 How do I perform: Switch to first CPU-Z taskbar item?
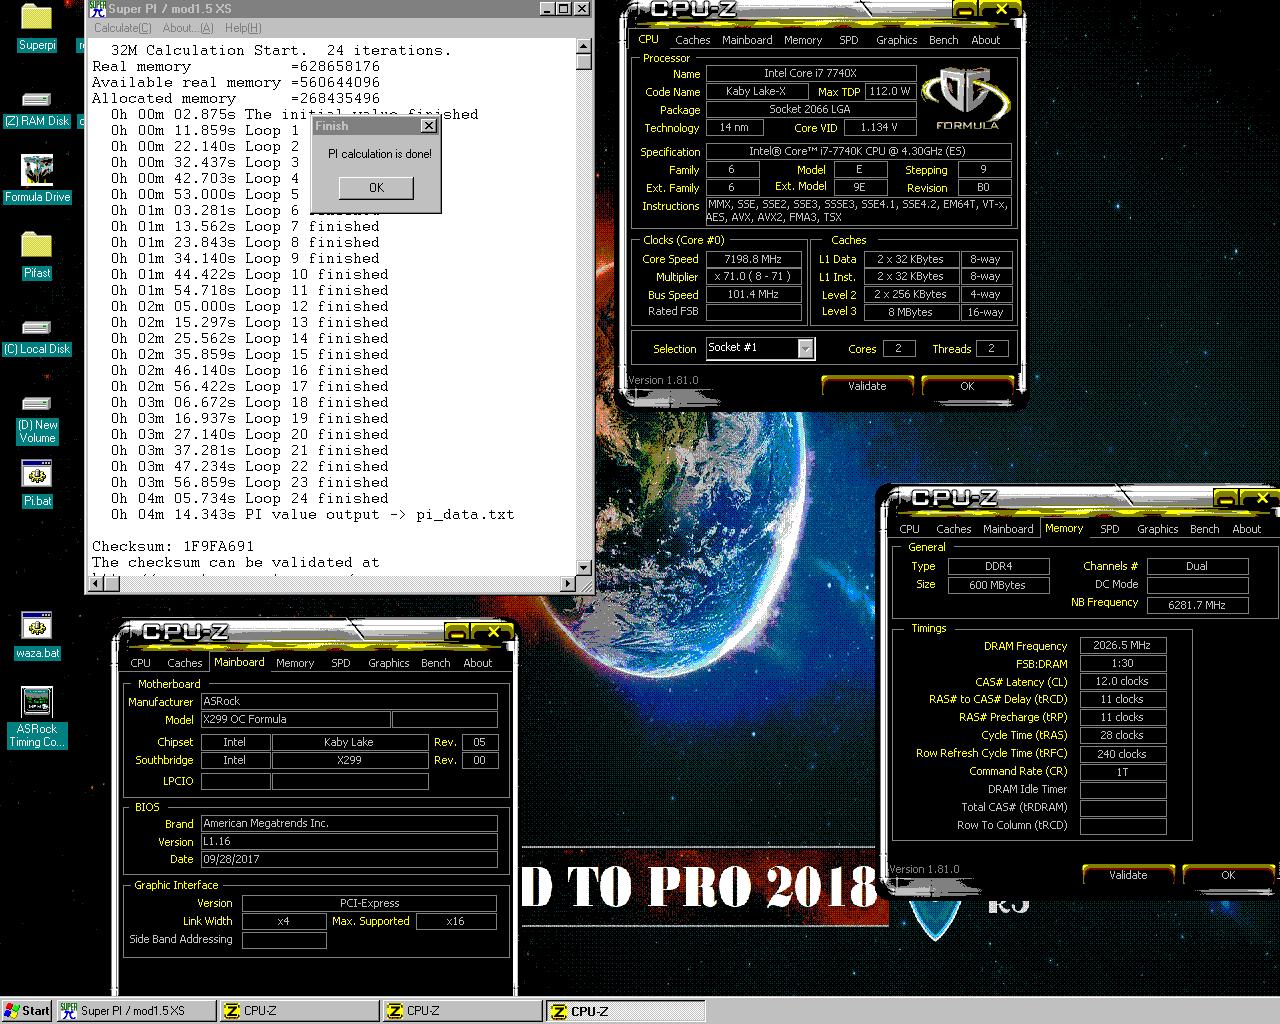coord(297,1011)
